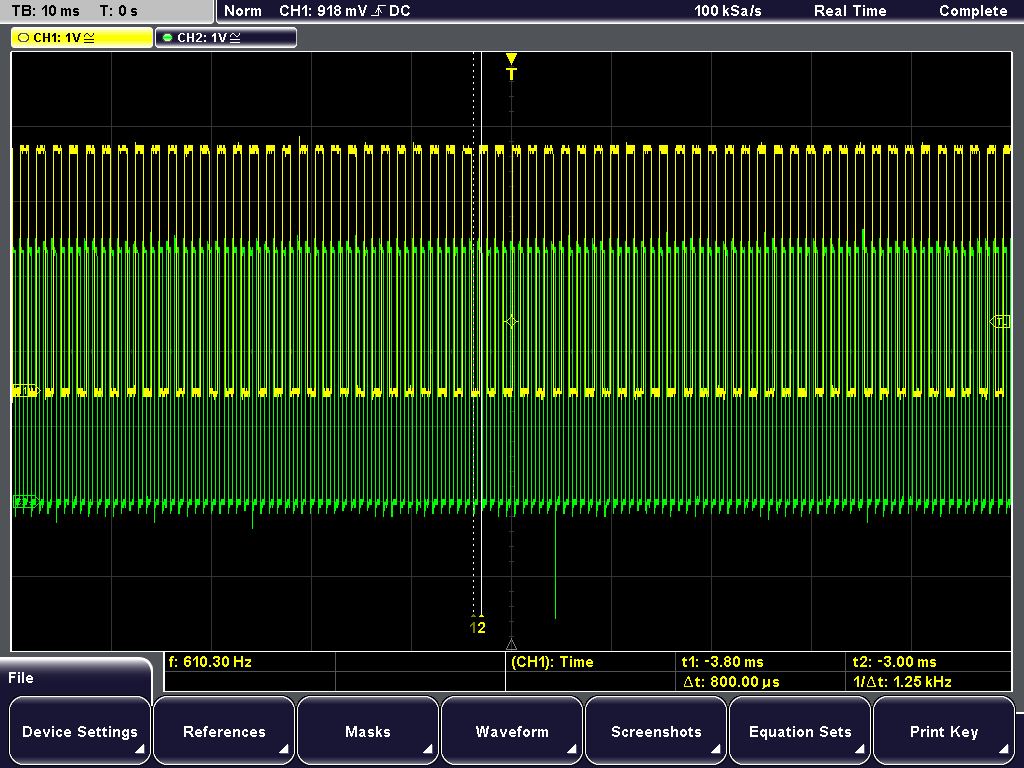Toggle the CH1 1V channel indicator
The width and height of the screenshot is (1024, 768).
(x=82, y=37)
